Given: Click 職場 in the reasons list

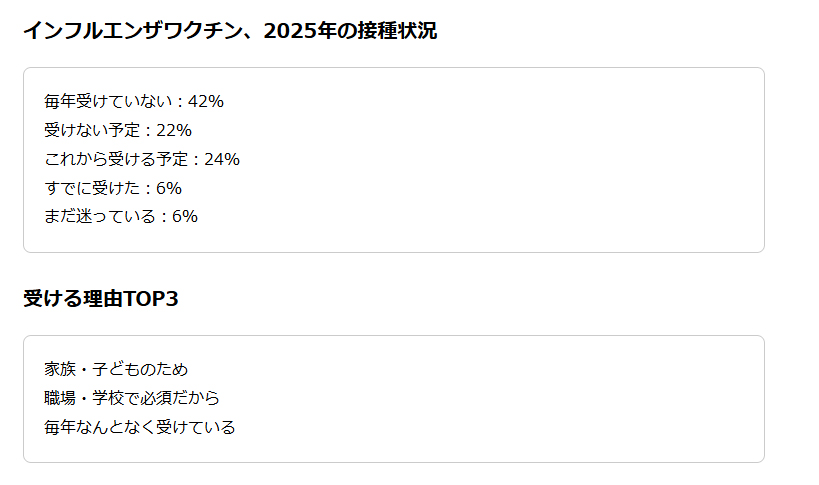Looking at the screenshot, I should [60, 398].
